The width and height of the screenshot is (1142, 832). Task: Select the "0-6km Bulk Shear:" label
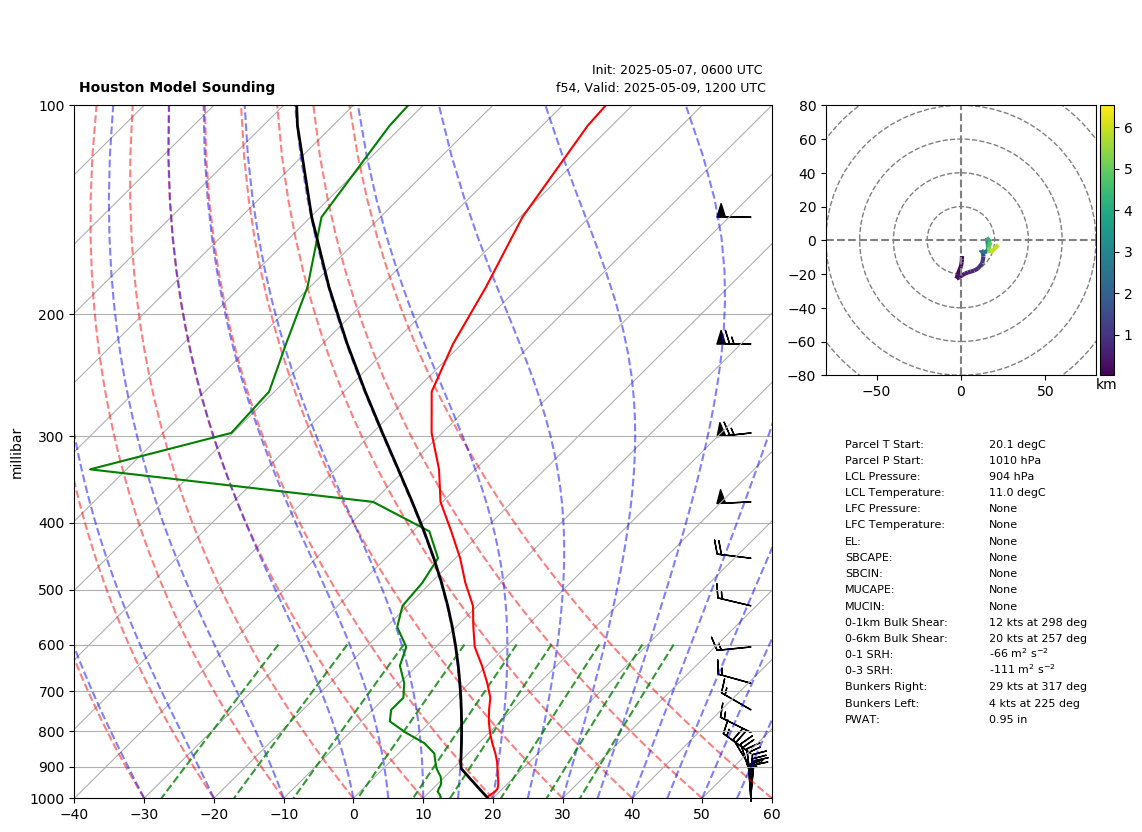[x=896, y=638]
